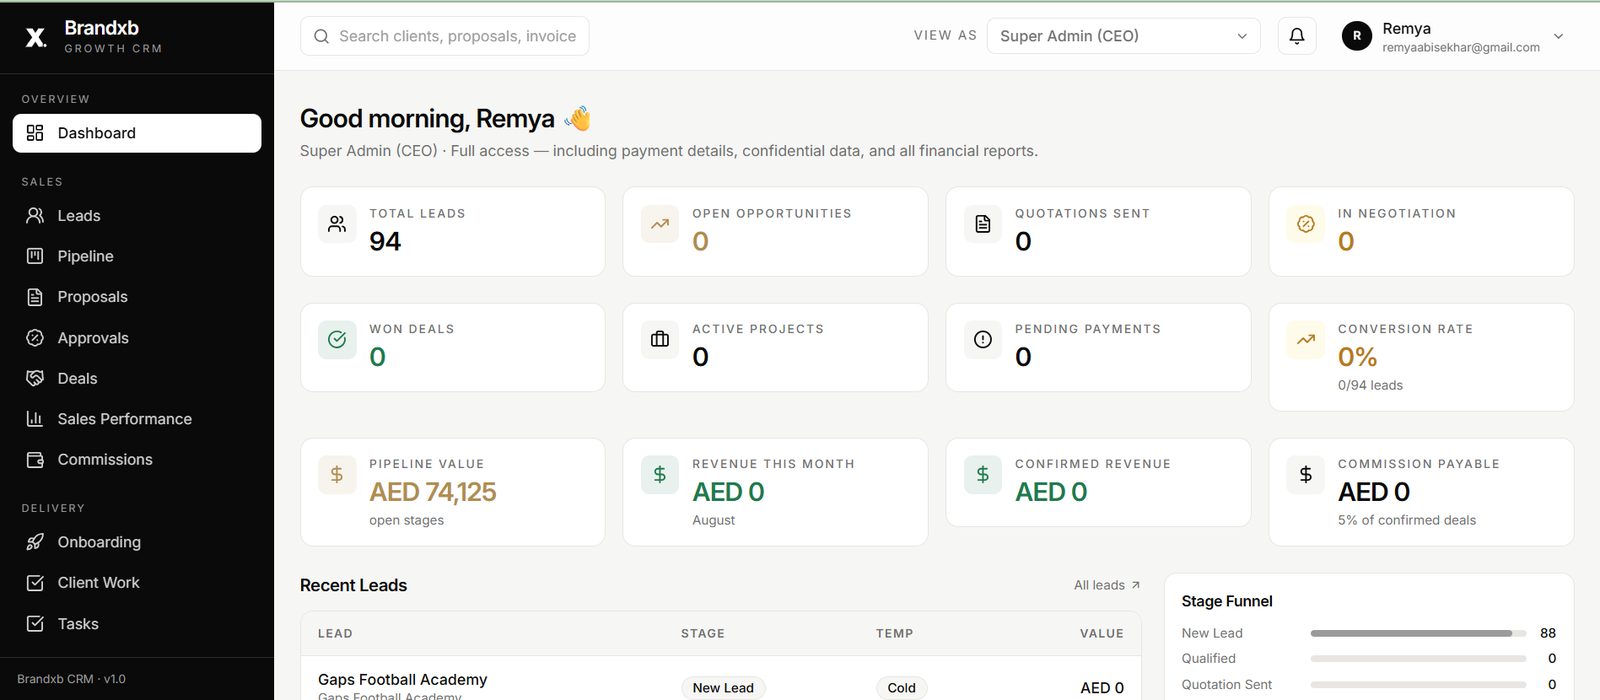1600x700 pixels.
Task: Open Tasks from the sidebar
Action: point(137,624)
